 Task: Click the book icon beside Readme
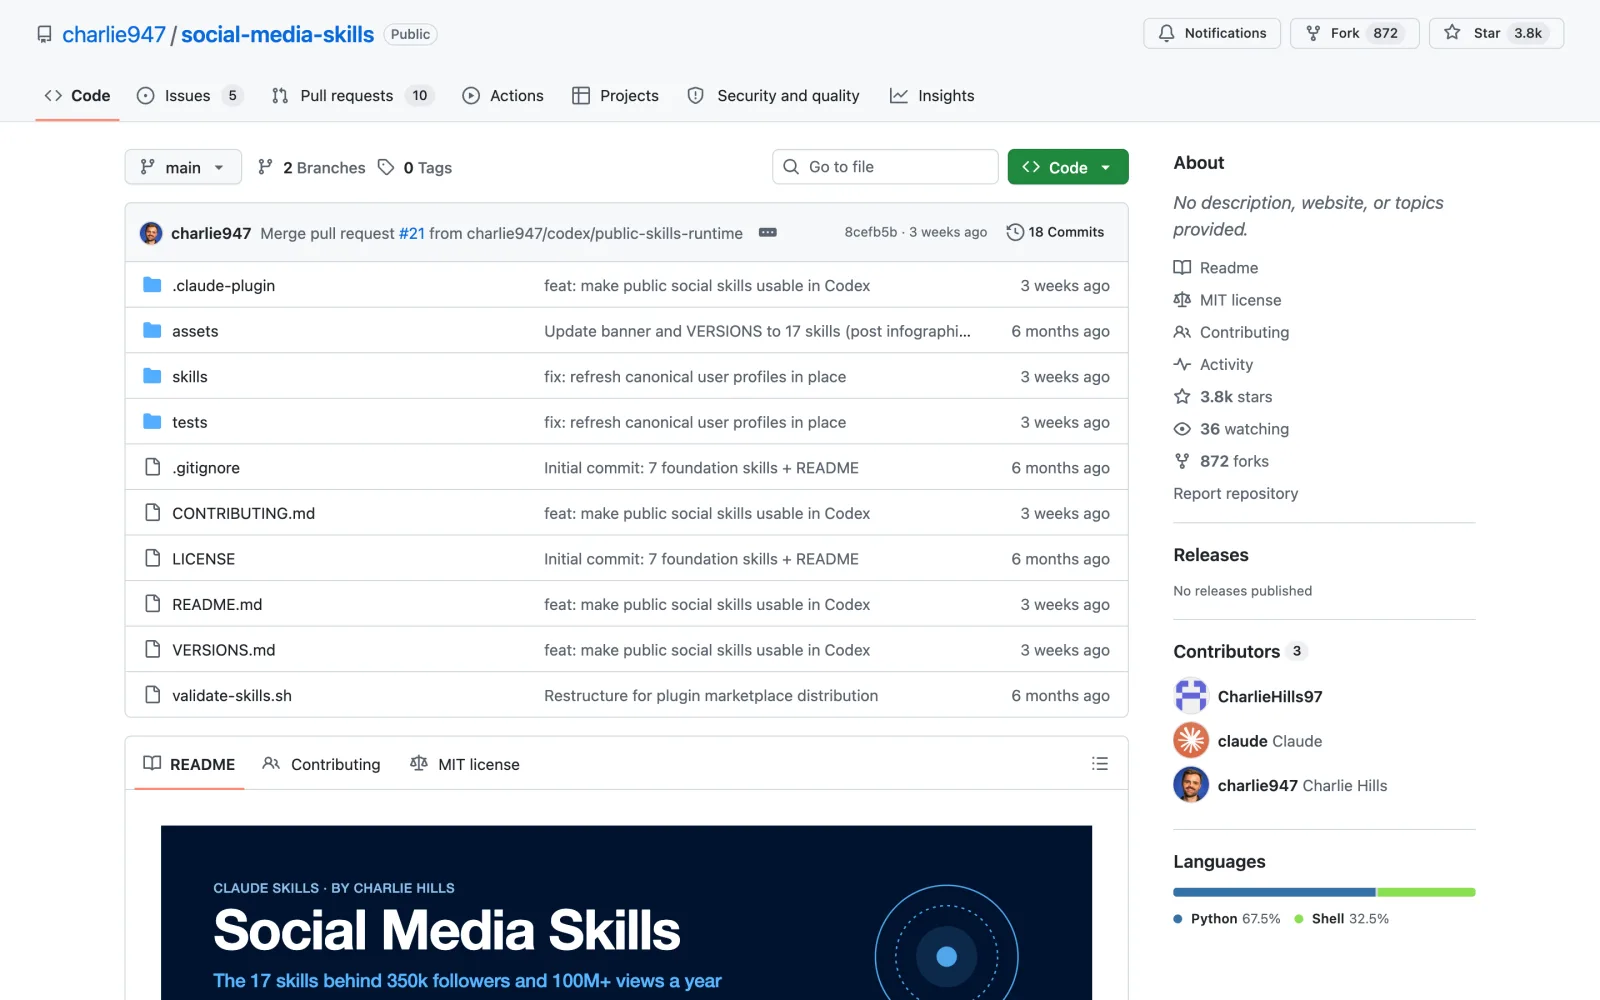pyautogui.click(x=1182, y=267)
